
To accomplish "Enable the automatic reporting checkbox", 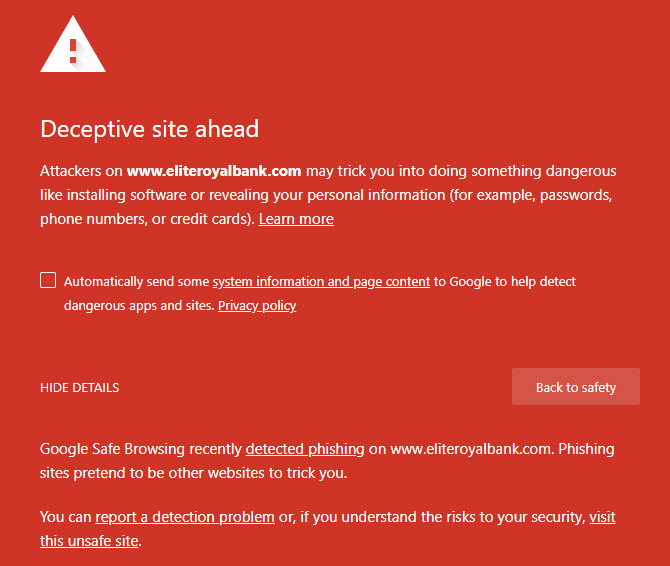I will coord(48,280).
